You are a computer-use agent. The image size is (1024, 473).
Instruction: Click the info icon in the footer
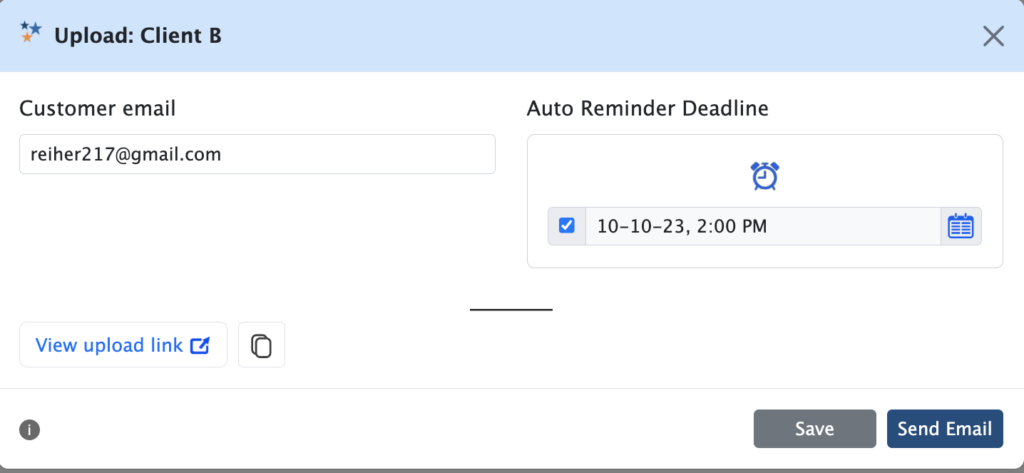tap(30, 431)
